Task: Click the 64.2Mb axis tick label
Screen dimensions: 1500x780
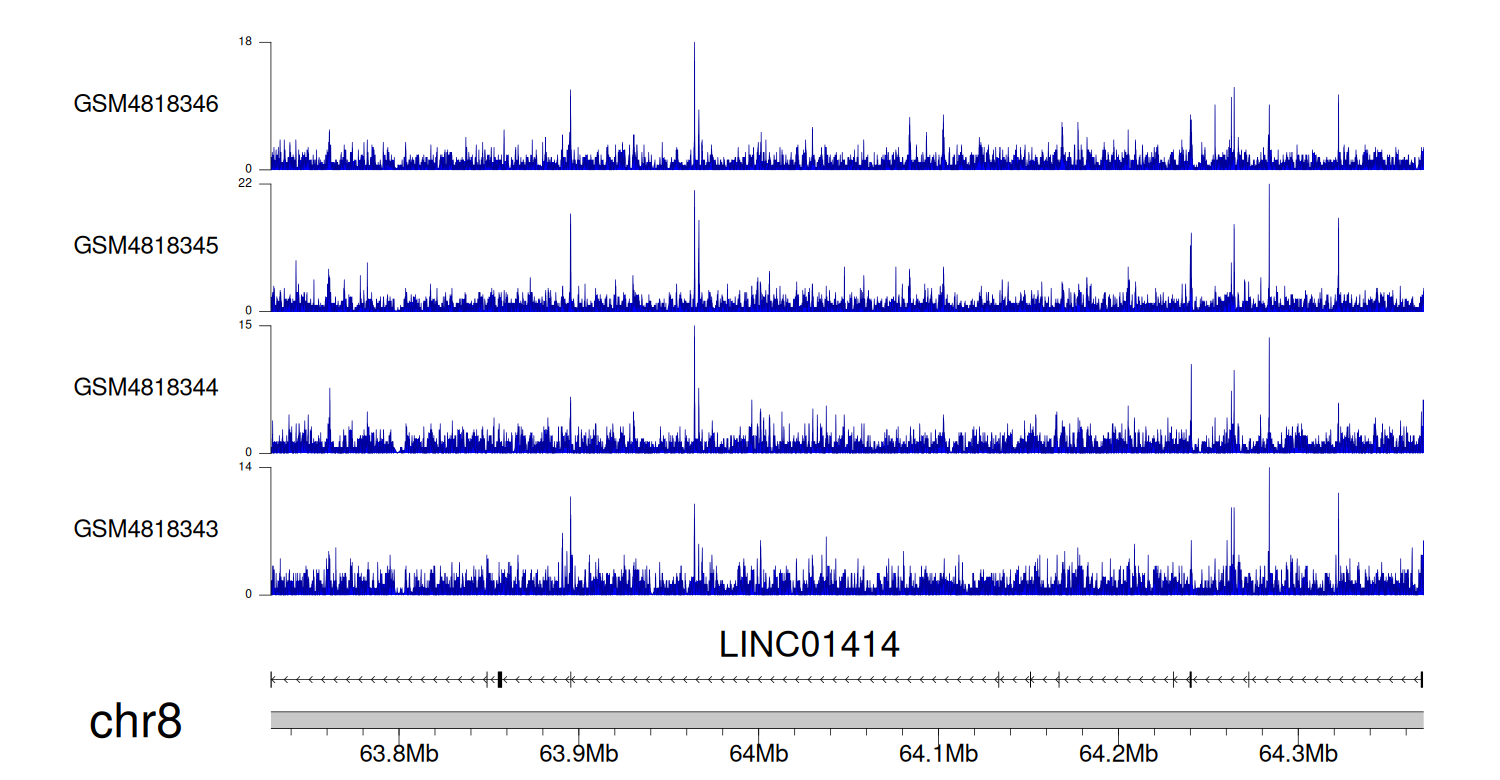Action: 1118,754
